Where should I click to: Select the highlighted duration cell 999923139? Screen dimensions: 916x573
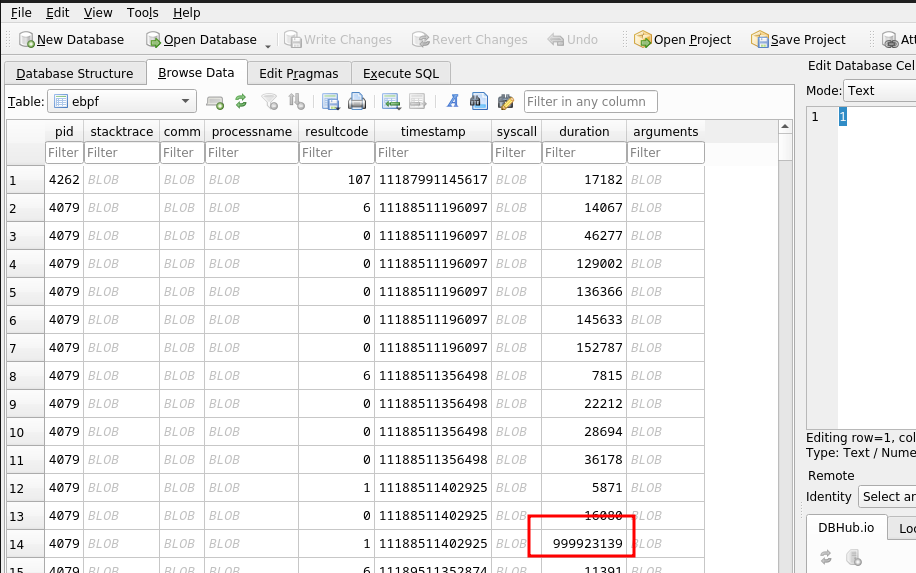(586, 544)
